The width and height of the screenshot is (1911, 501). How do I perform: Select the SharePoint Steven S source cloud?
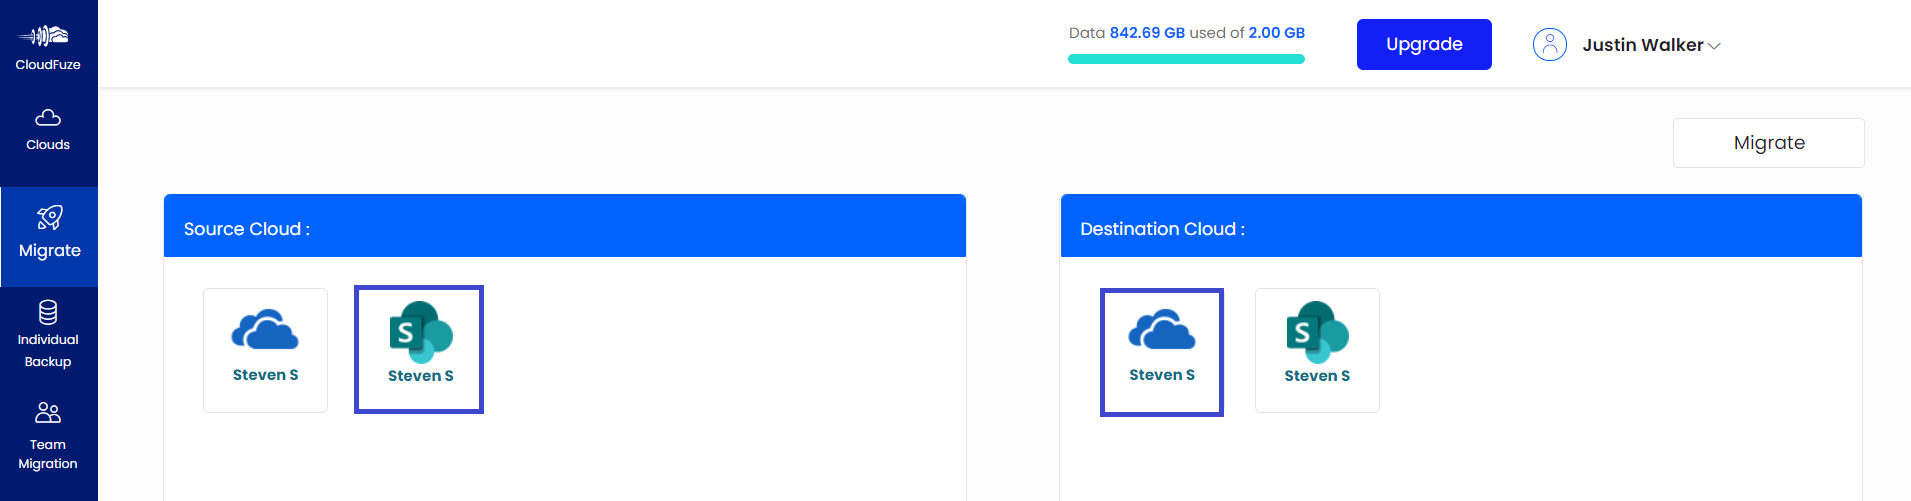pos(419,349)
